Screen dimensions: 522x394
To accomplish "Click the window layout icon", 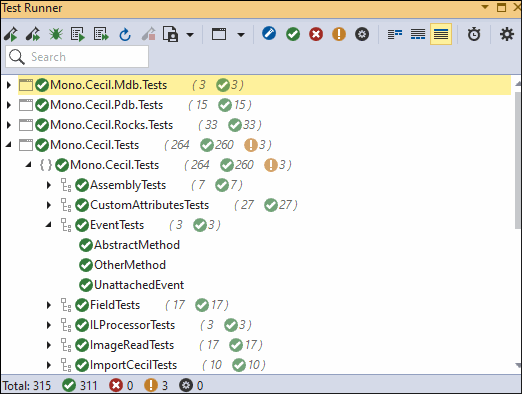I will [219, 34].
